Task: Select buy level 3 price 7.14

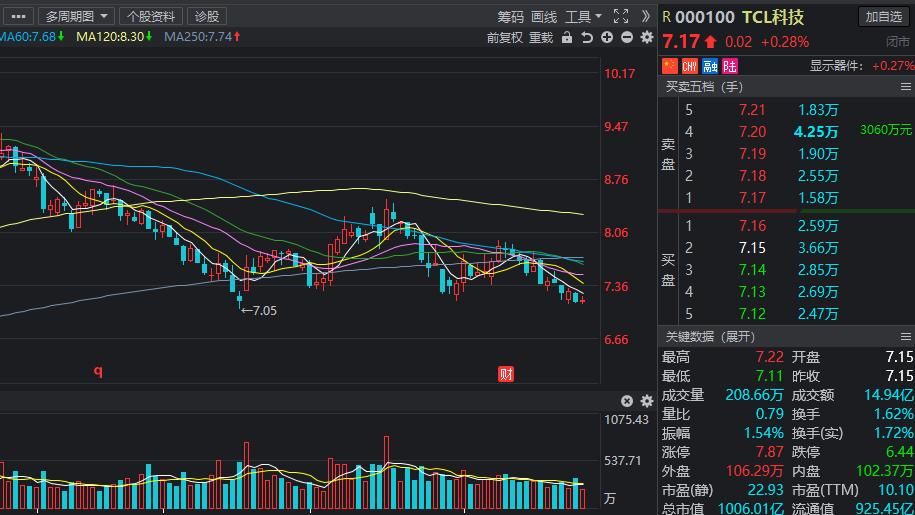Action: pyautogui.click(x=752, y=270)
